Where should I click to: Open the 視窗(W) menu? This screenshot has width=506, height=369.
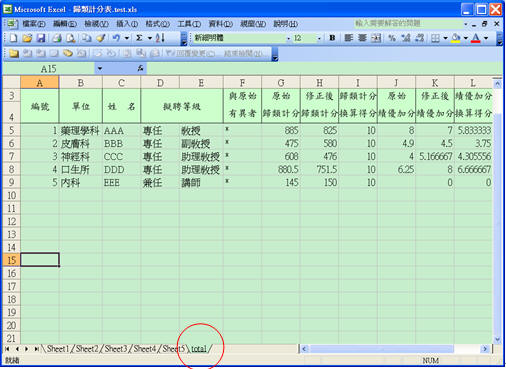[x=253, y=24]
